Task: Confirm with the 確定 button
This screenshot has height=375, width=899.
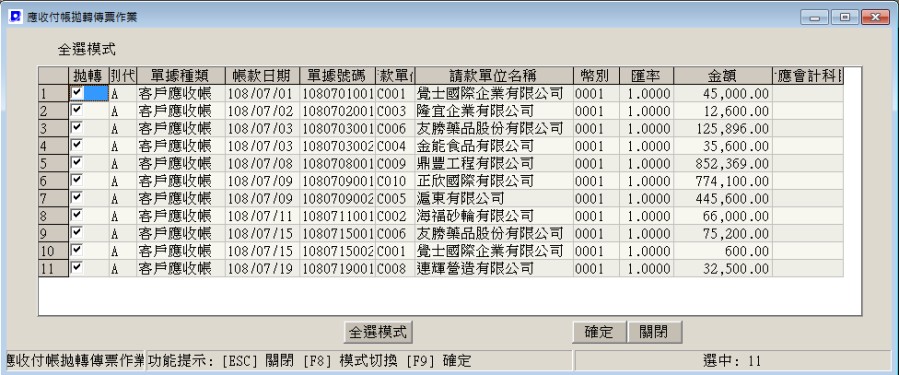Action: pyautogui.click(x=599, y=331)
